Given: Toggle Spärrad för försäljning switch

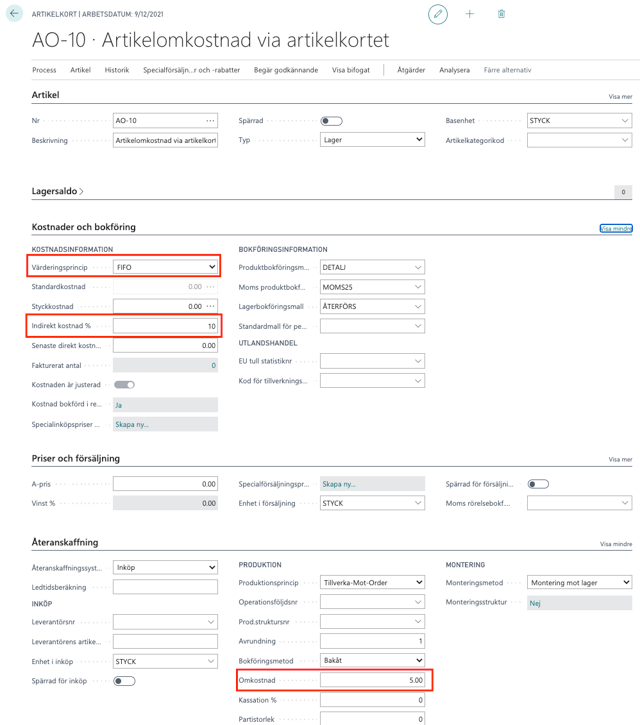Looking at the screenshot, I should 538,484.
